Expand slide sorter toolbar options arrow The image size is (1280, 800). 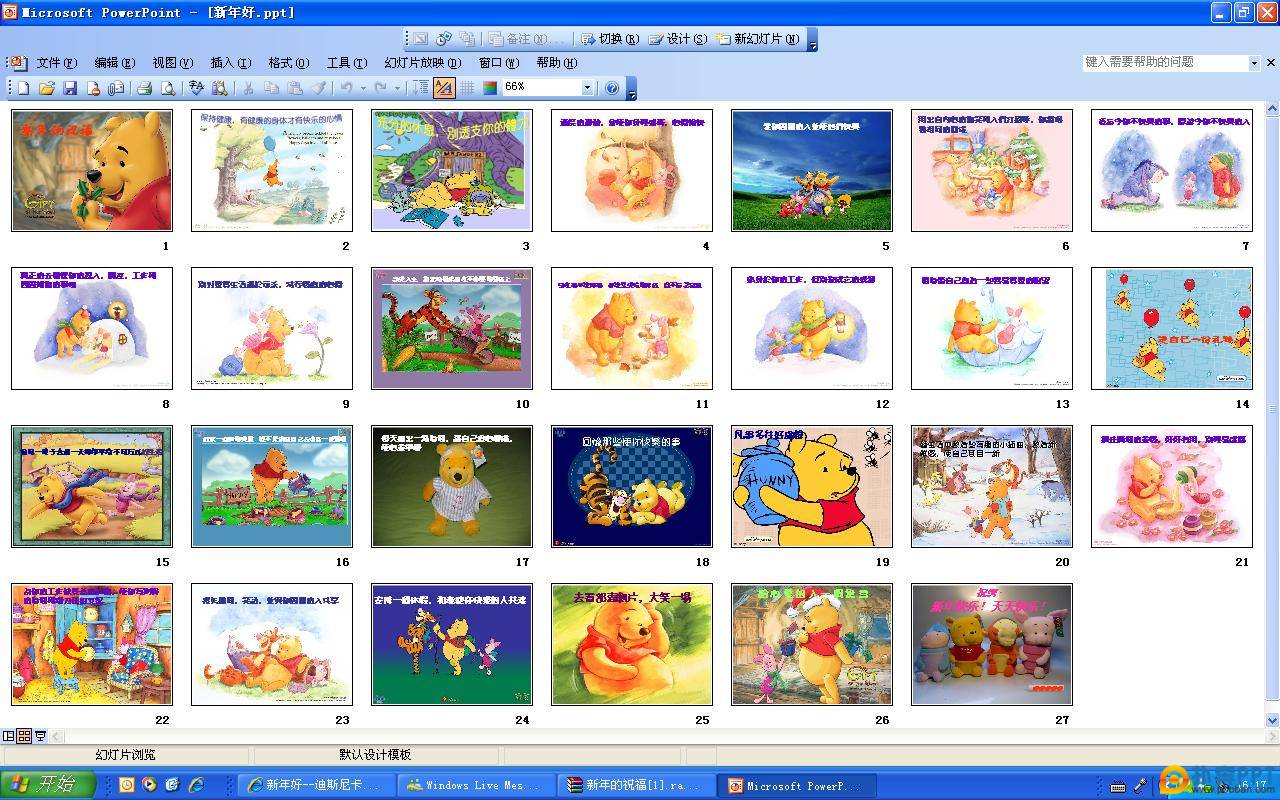pyautogui.click(x=812, y=41)
